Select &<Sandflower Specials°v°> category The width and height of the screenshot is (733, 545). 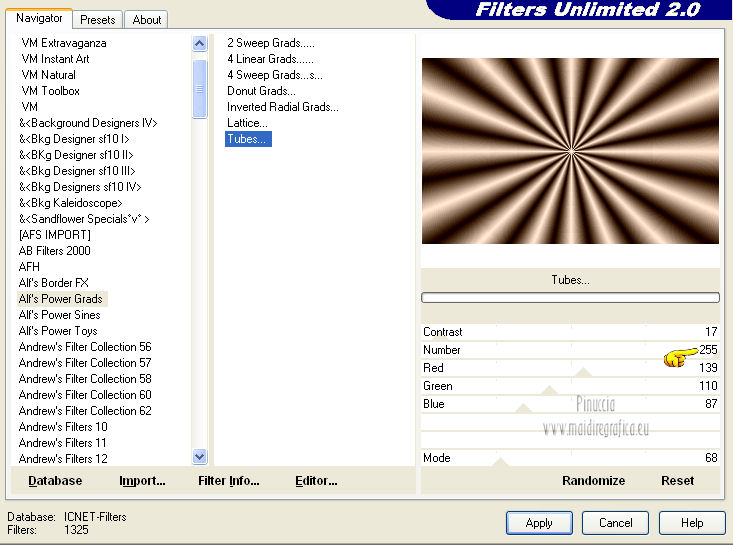click(x=84, y=219)
